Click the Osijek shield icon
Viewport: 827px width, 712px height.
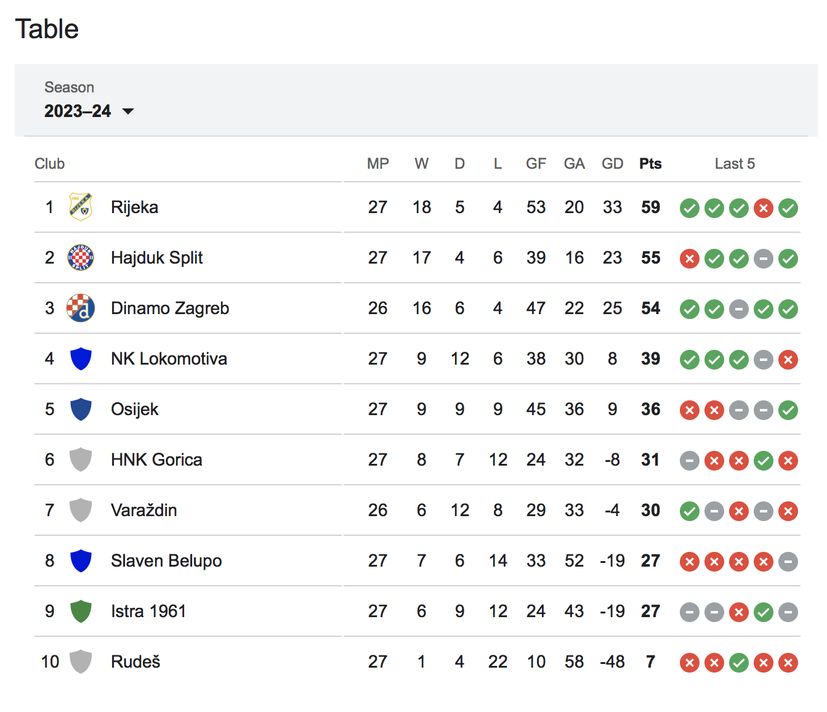(80, 409)
